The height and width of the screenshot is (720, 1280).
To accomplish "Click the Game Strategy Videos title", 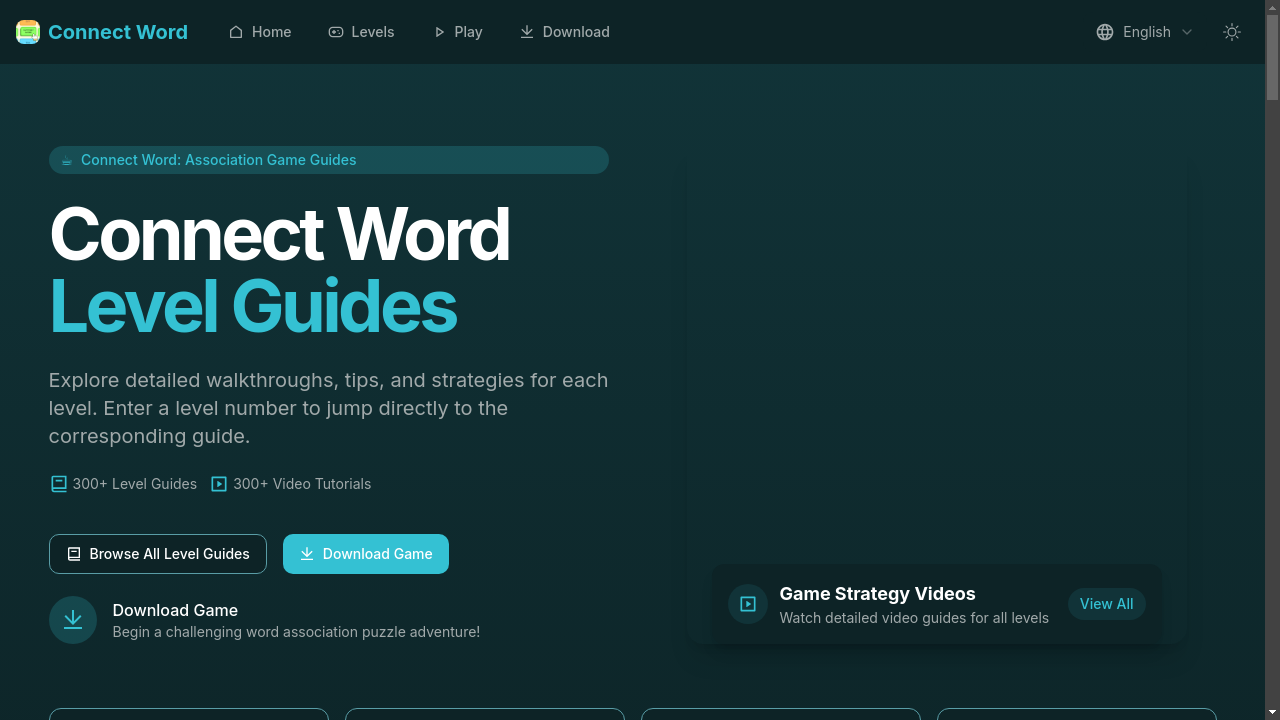I will [878, 594].
